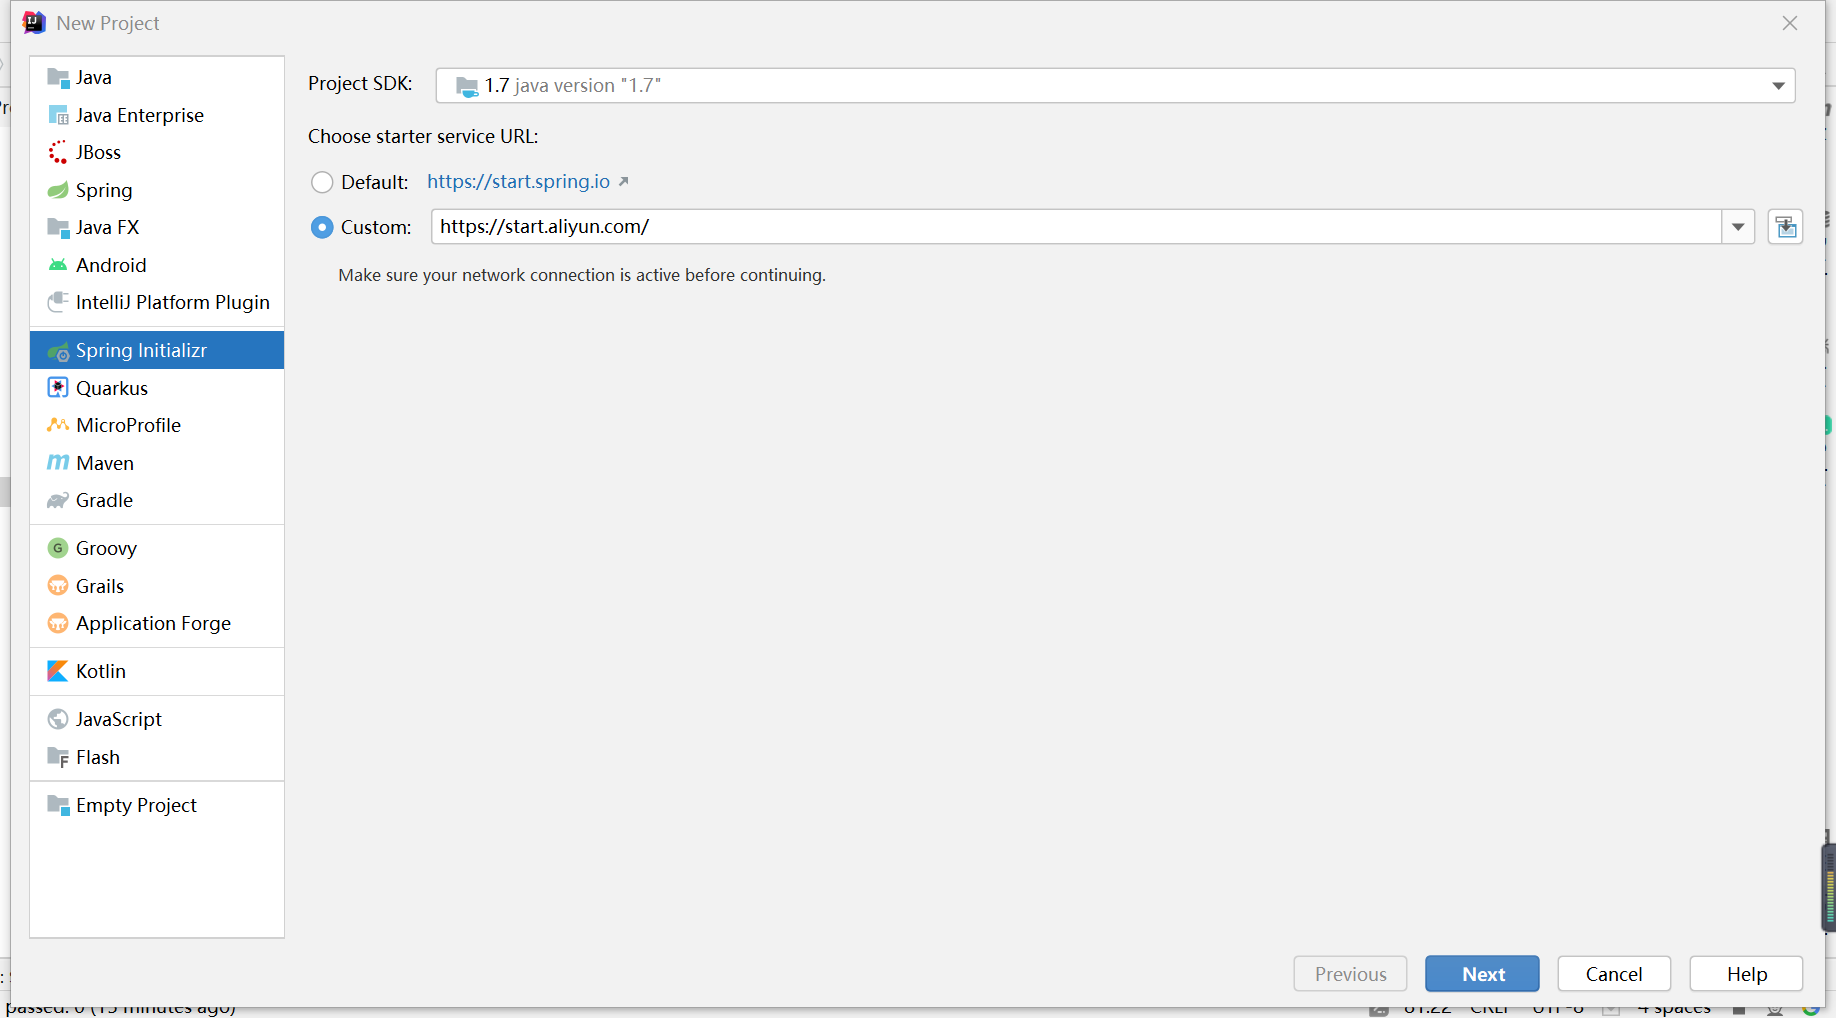Open the line-separator dropdown in the status bar
The height and width of the screenshot is (1018, 1836).
tap(1490, 1008)
